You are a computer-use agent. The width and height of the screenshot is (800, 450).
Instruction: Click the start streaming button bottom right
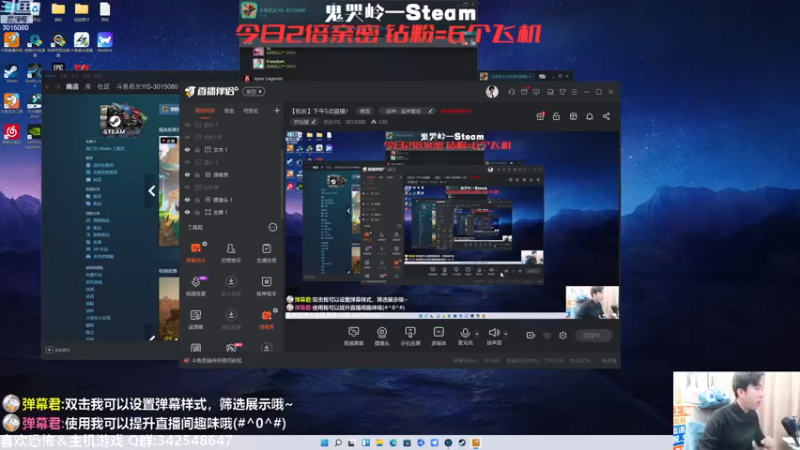pos(593,335)
